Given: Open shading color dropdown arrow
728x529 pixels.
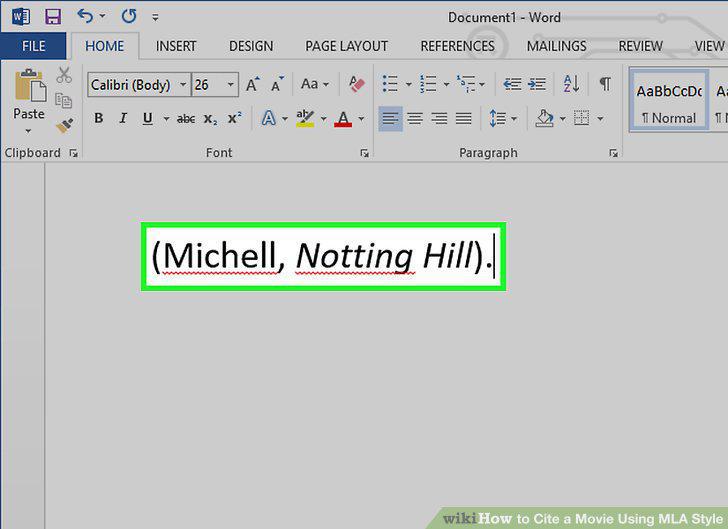Looking at the screenshot, I should [563, 119].
